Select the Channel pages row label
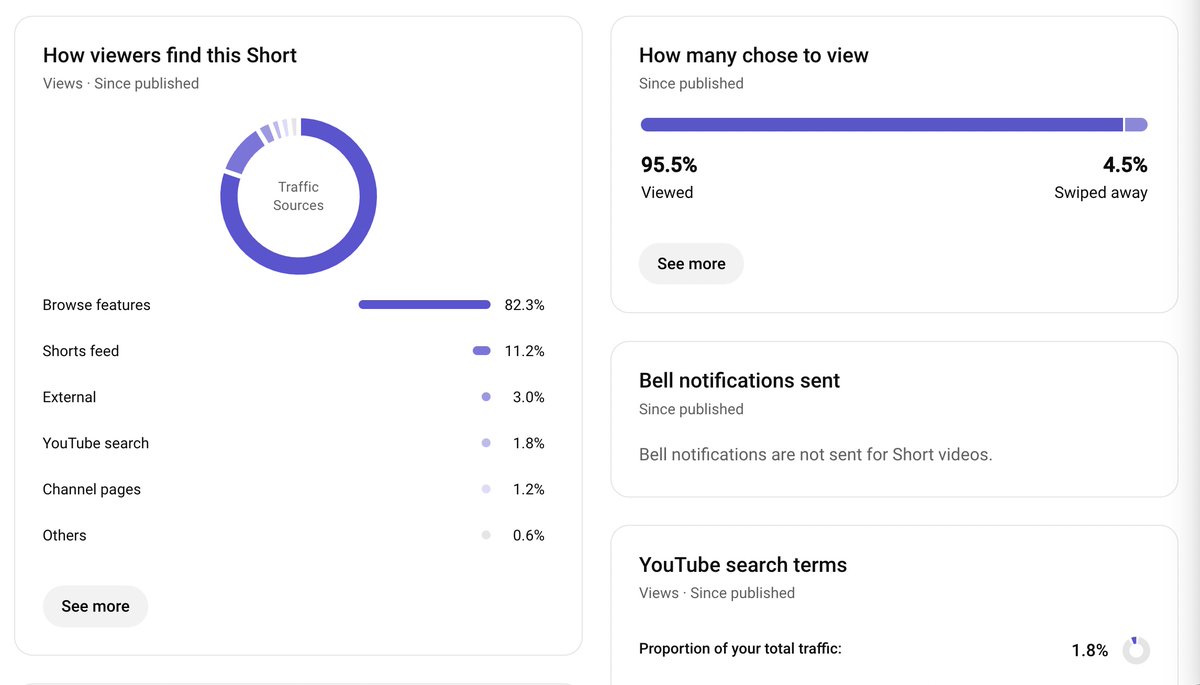1200x685 pixels. pos(92,489)
